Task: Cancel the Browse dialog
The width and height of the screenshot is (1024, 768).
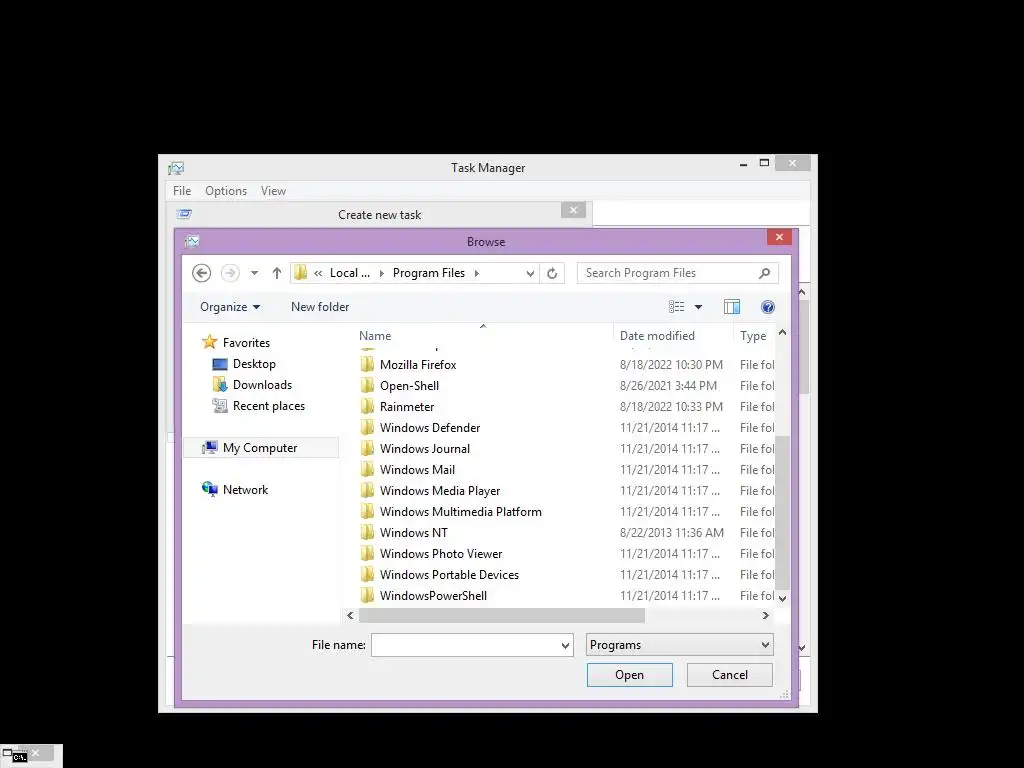Action: click(729, 675)
